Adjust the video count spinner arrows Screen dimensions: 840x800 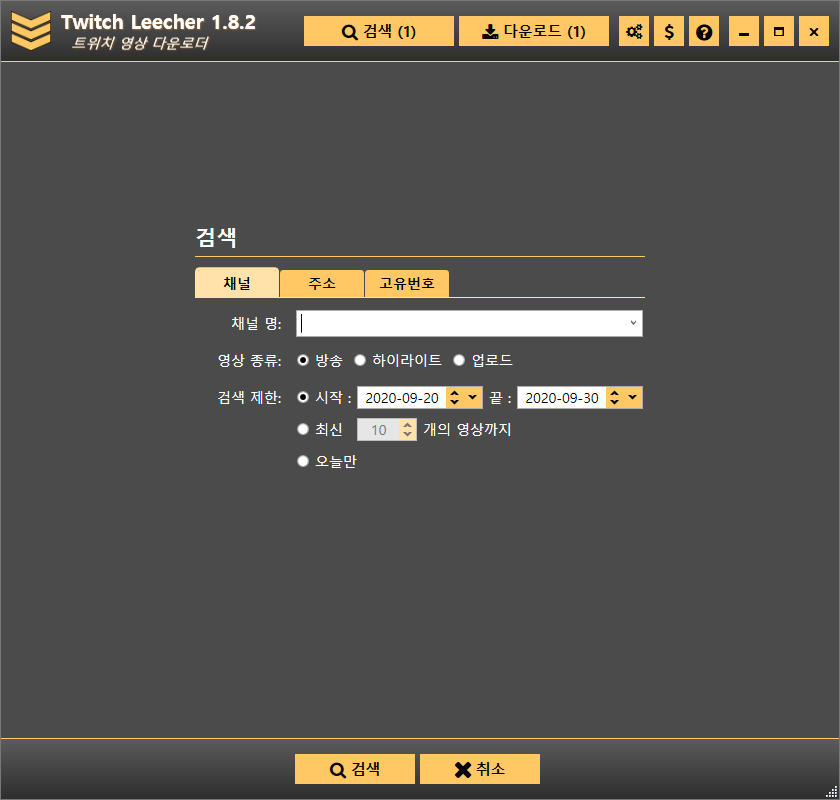(x=408, y=430)
